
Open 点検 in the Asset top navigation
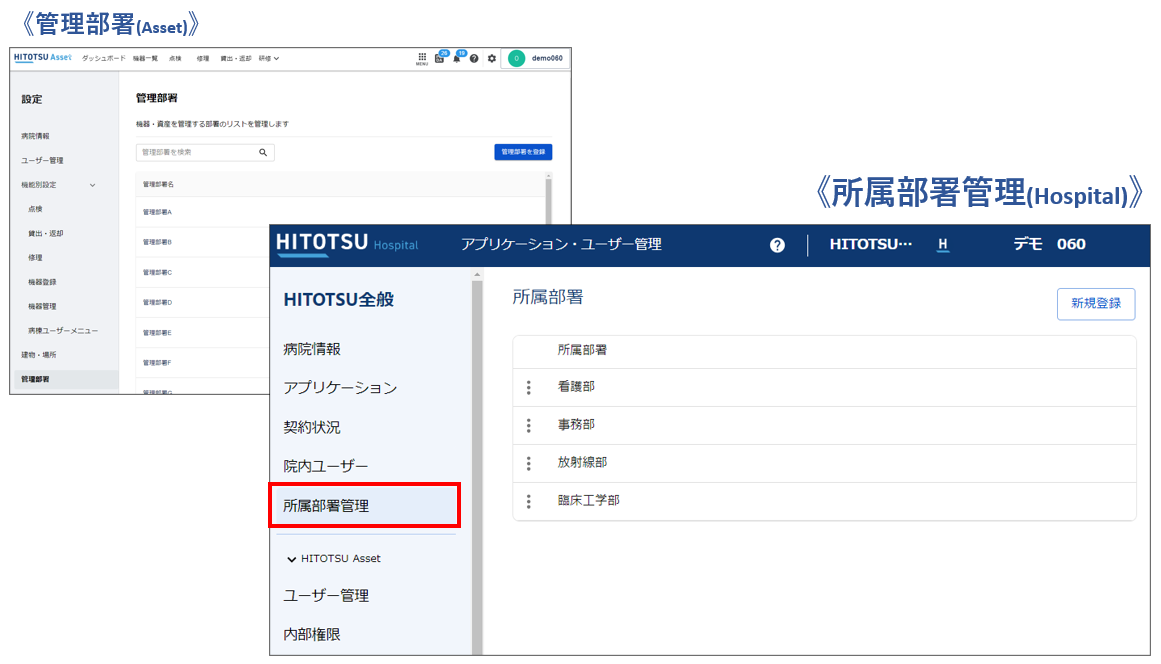point(175,58)
